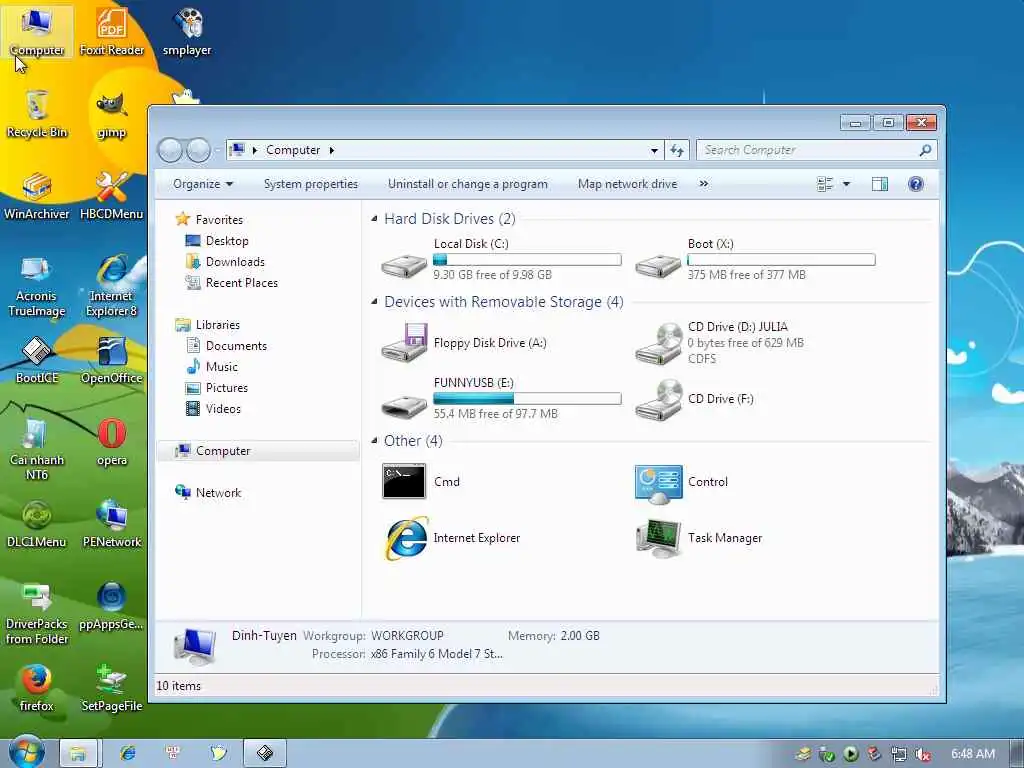Select the Computer desktop icon
This screenshot has height=768, width=1024.
click(x=37, y=33)
